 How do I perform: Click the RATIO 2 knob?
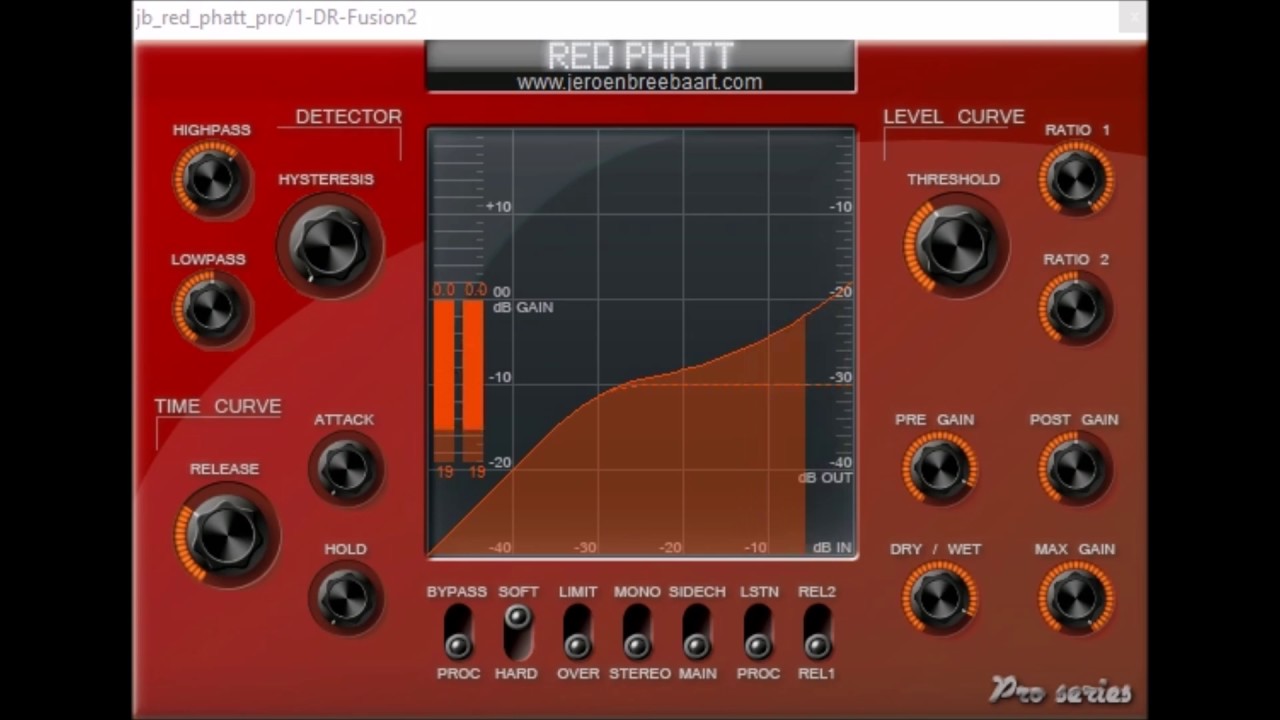click(1076, 309)
